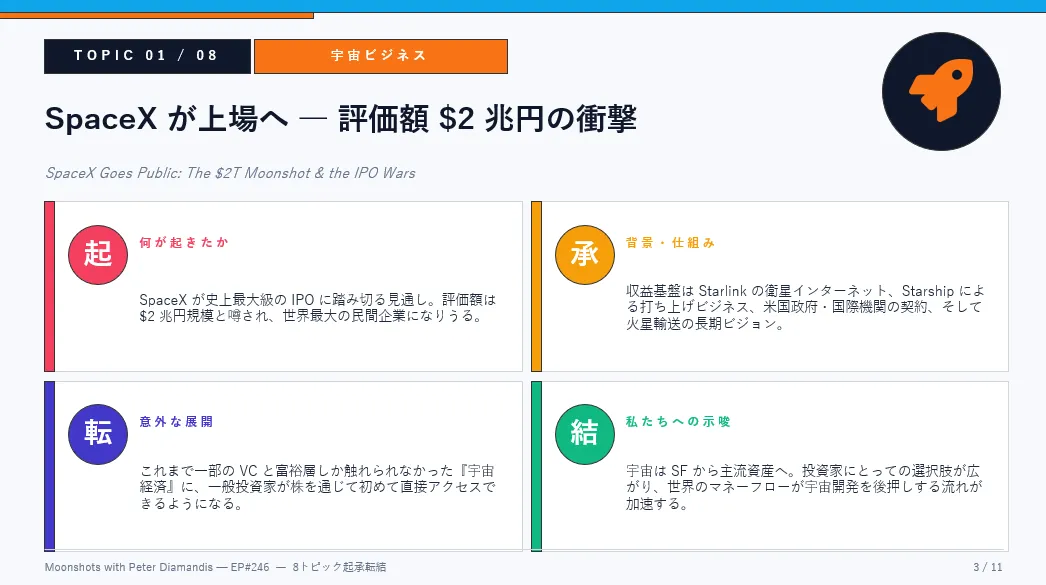
Task: Click the paragraph about 史上最大級の IPO
Action: (x=318, y=308)
